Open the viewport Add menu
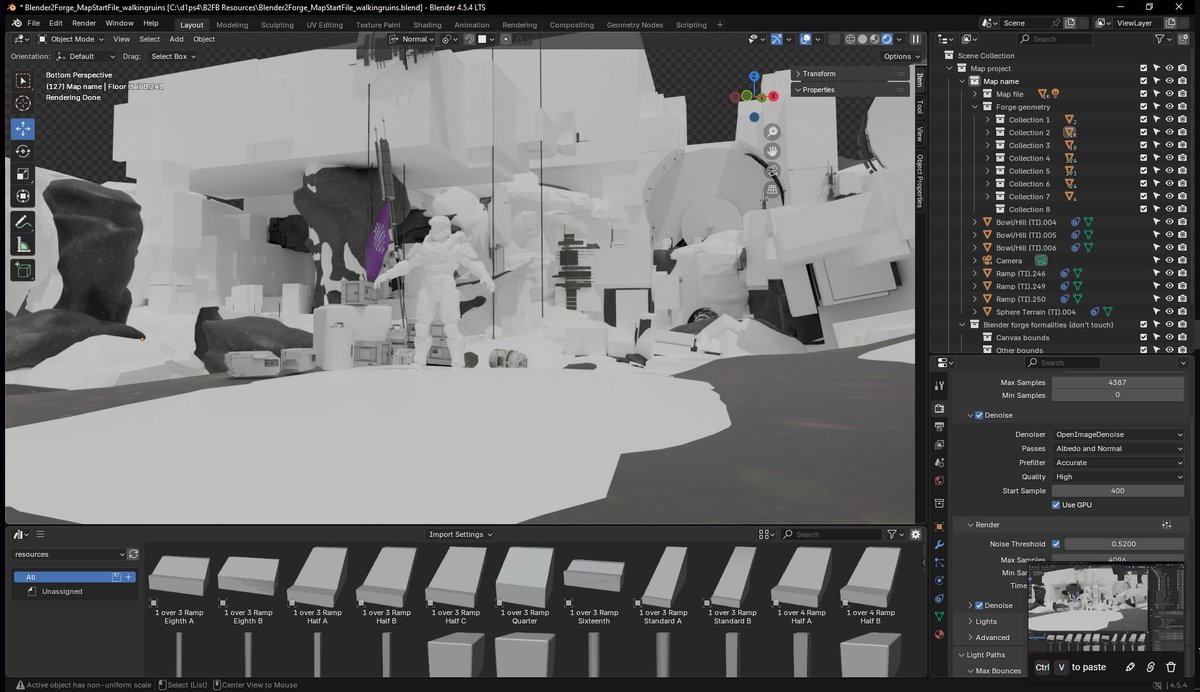 (x=176, y=39)
